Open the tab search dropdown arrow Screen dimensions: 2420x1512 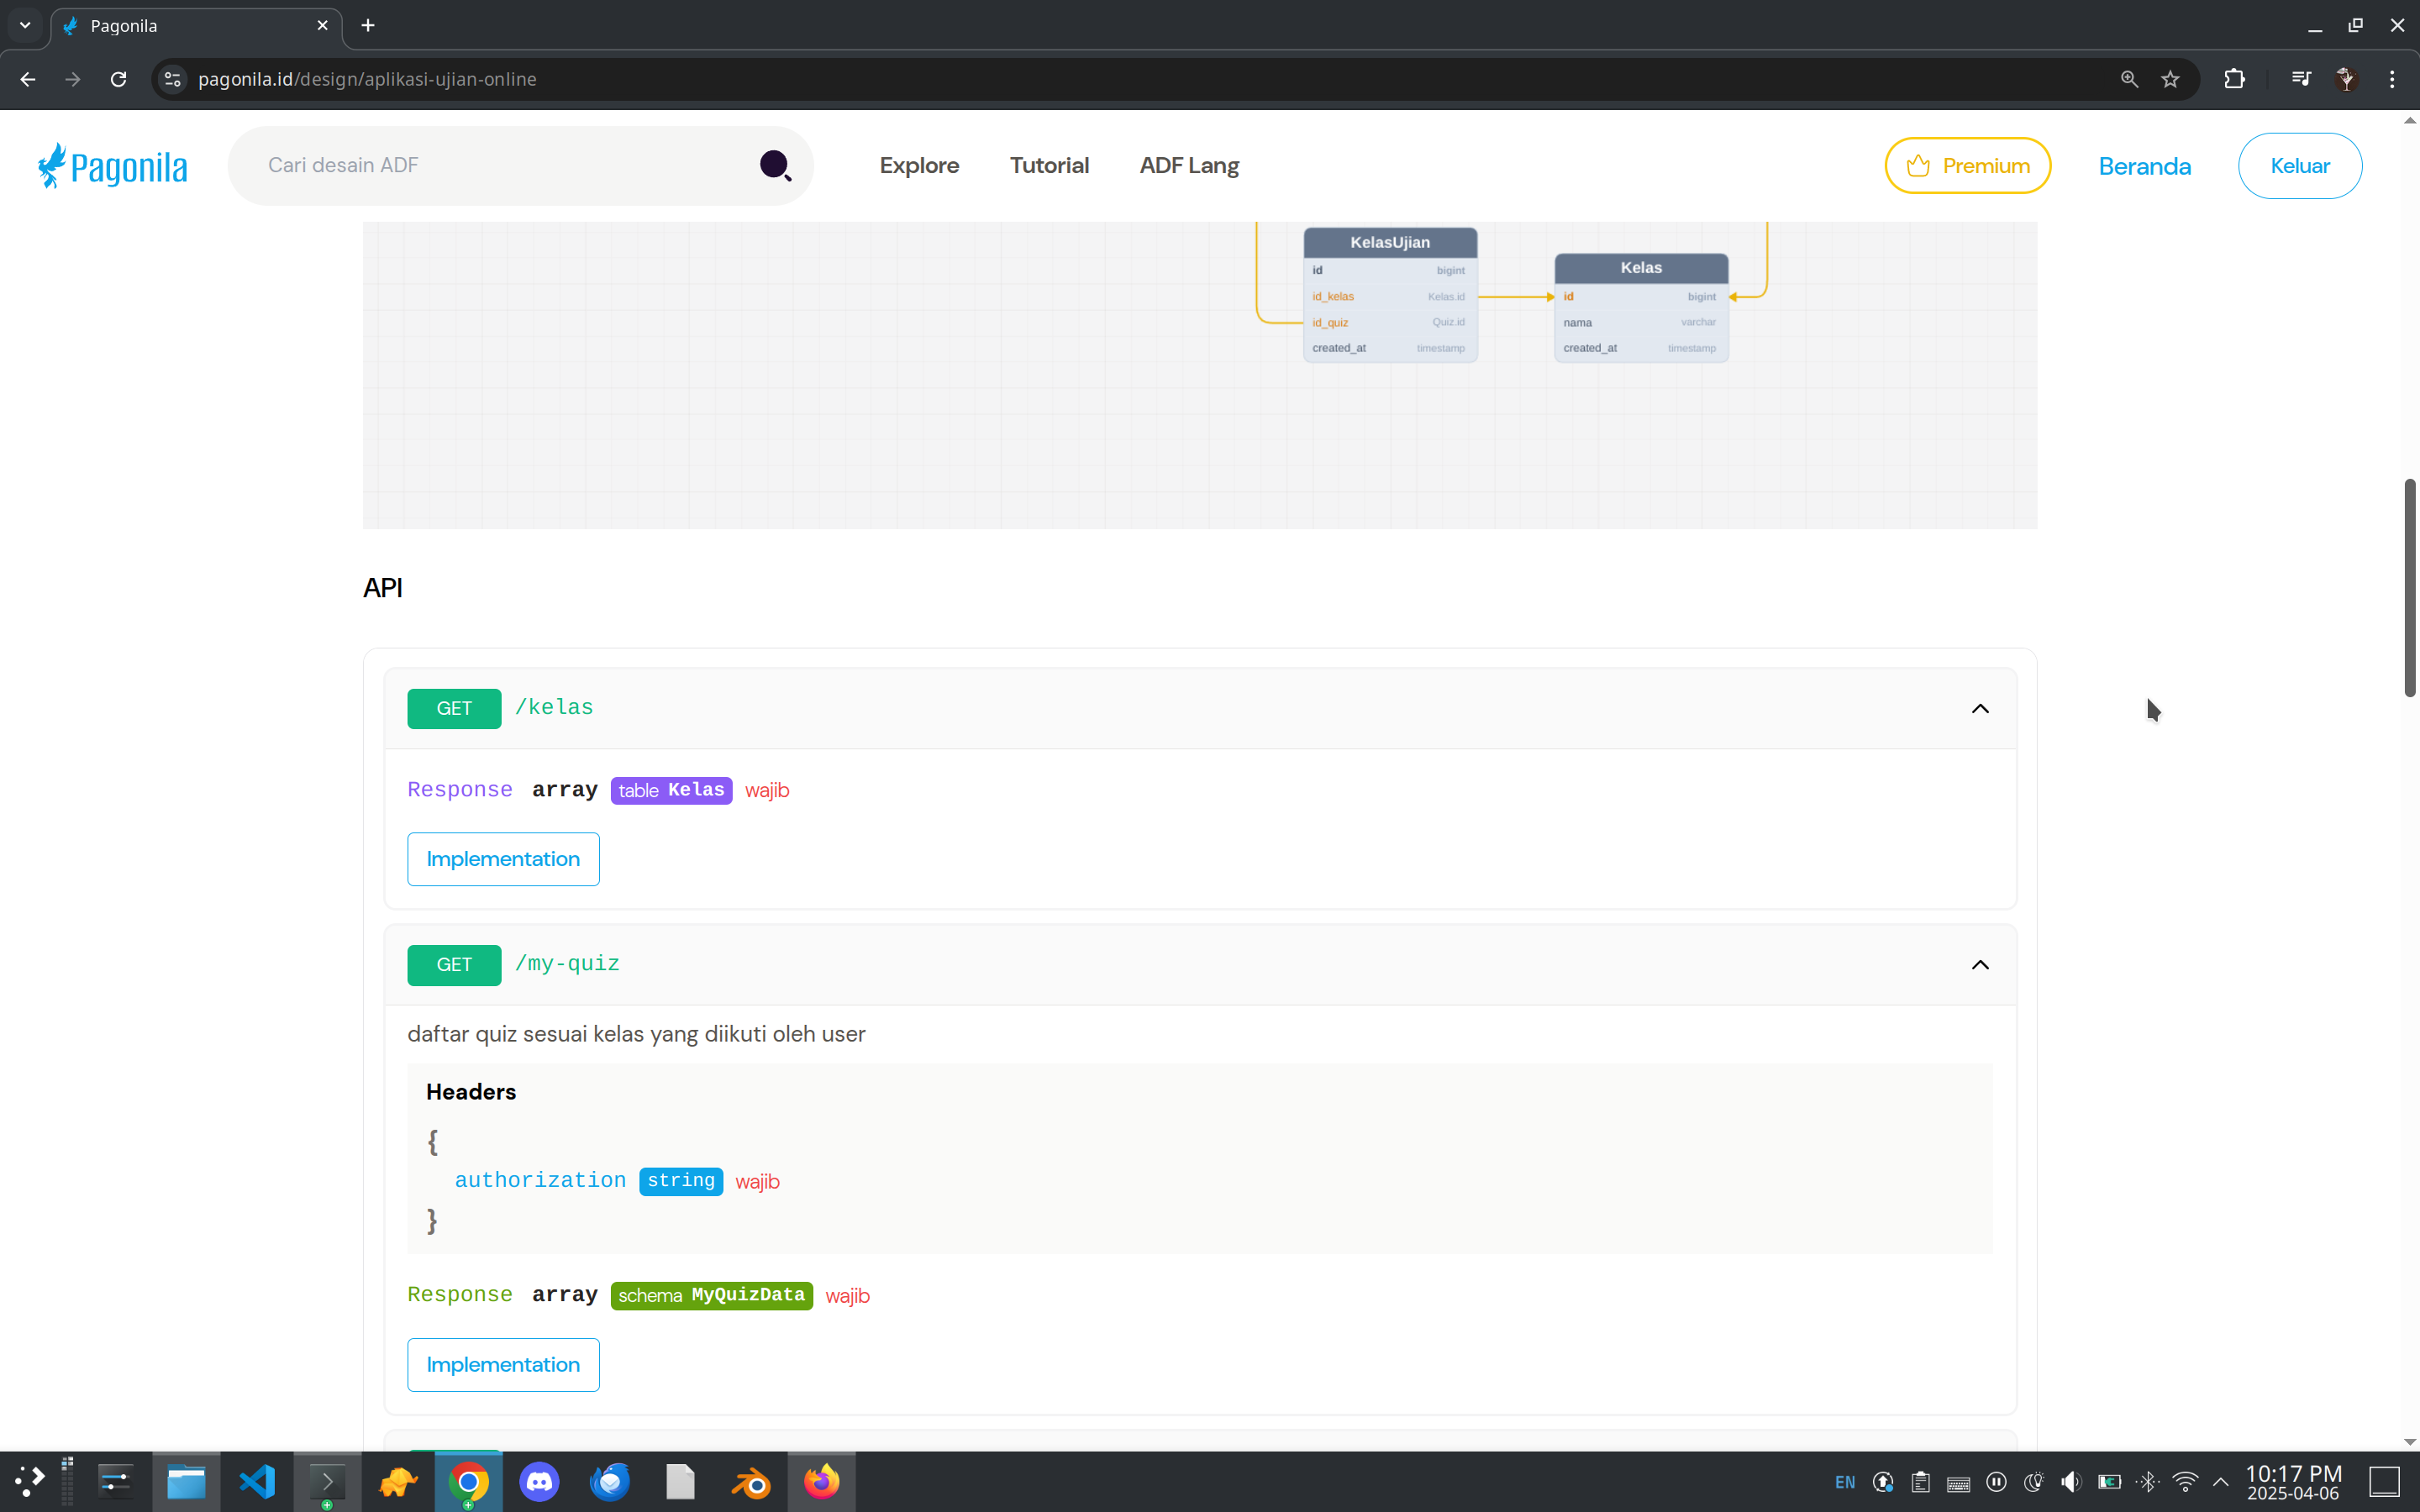(x=25, y=25)
